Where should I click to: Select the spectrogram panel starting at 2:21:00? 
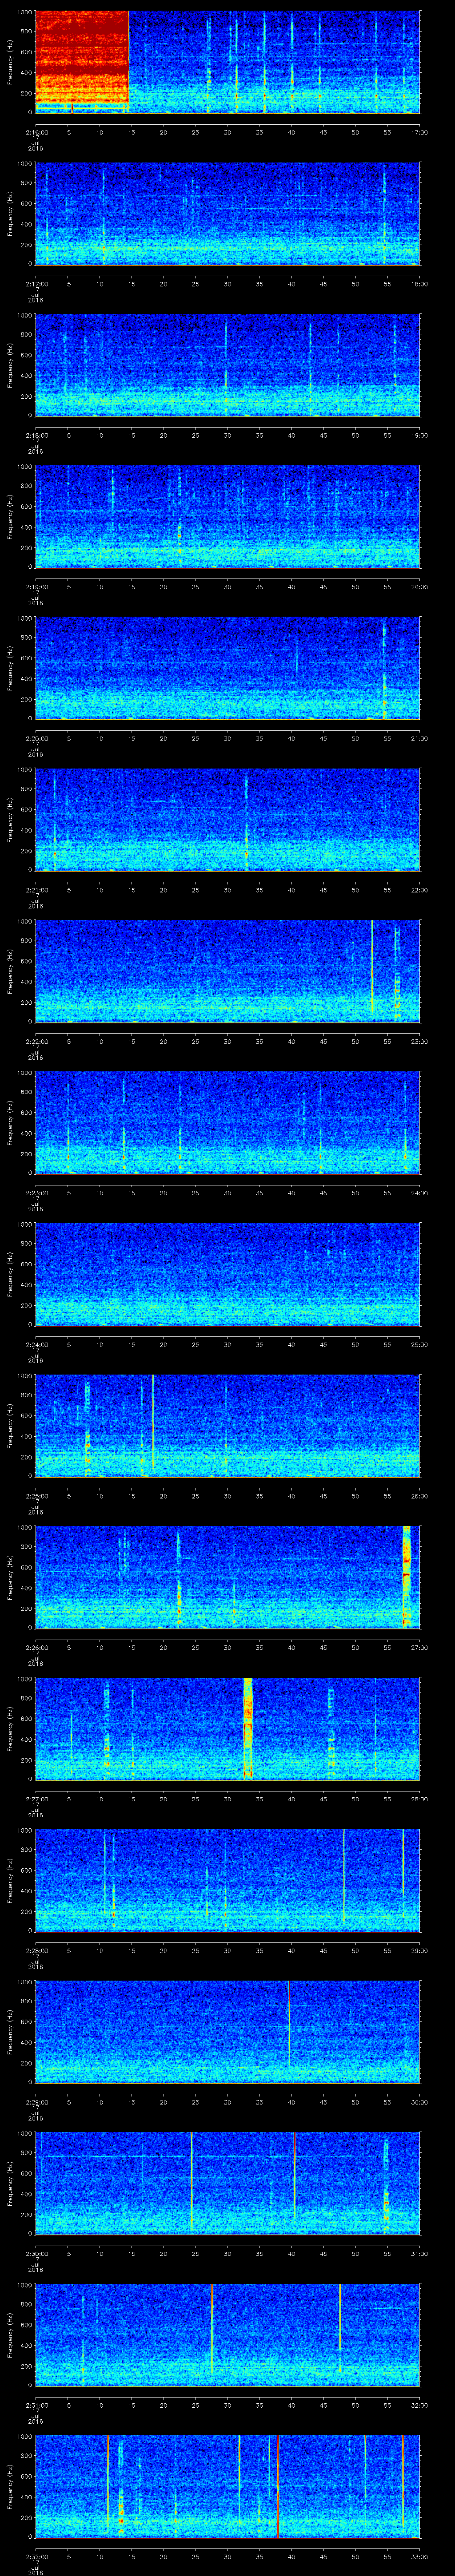[228, 820]
